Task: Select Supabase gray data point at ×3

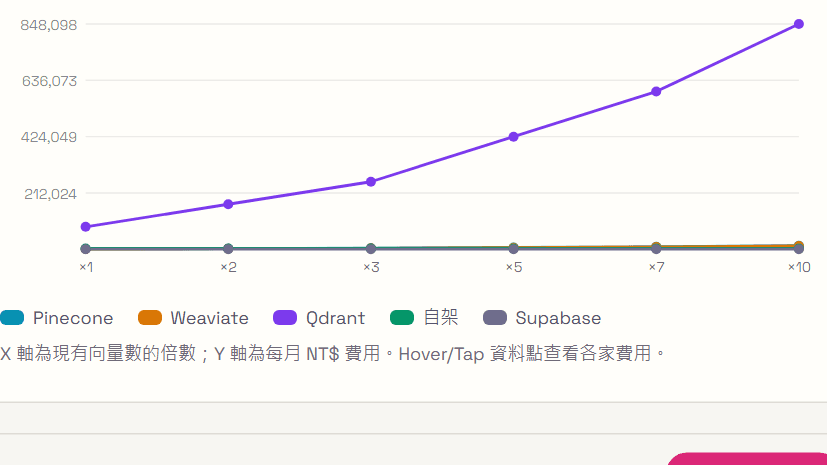Action: (371, 249)
